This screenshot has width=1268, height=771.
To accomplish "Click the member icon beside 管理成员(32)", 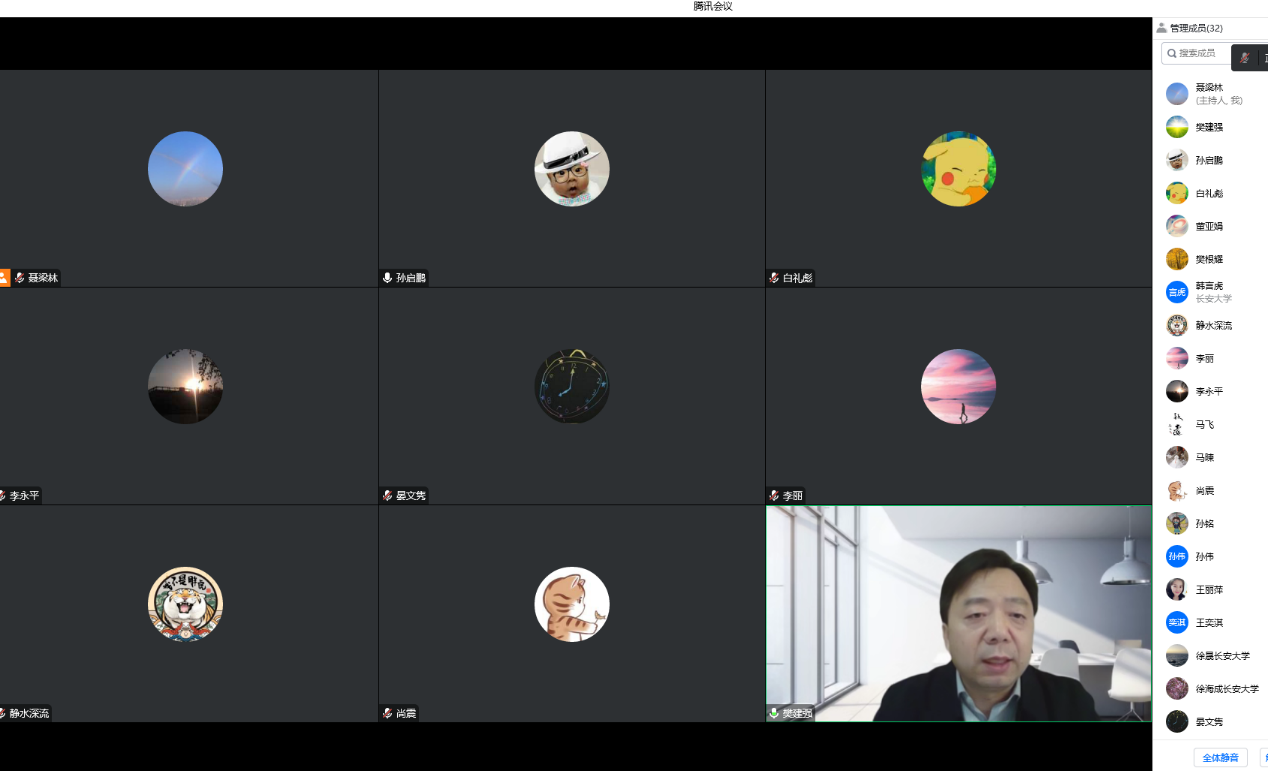I will [x=1161, y=28].
